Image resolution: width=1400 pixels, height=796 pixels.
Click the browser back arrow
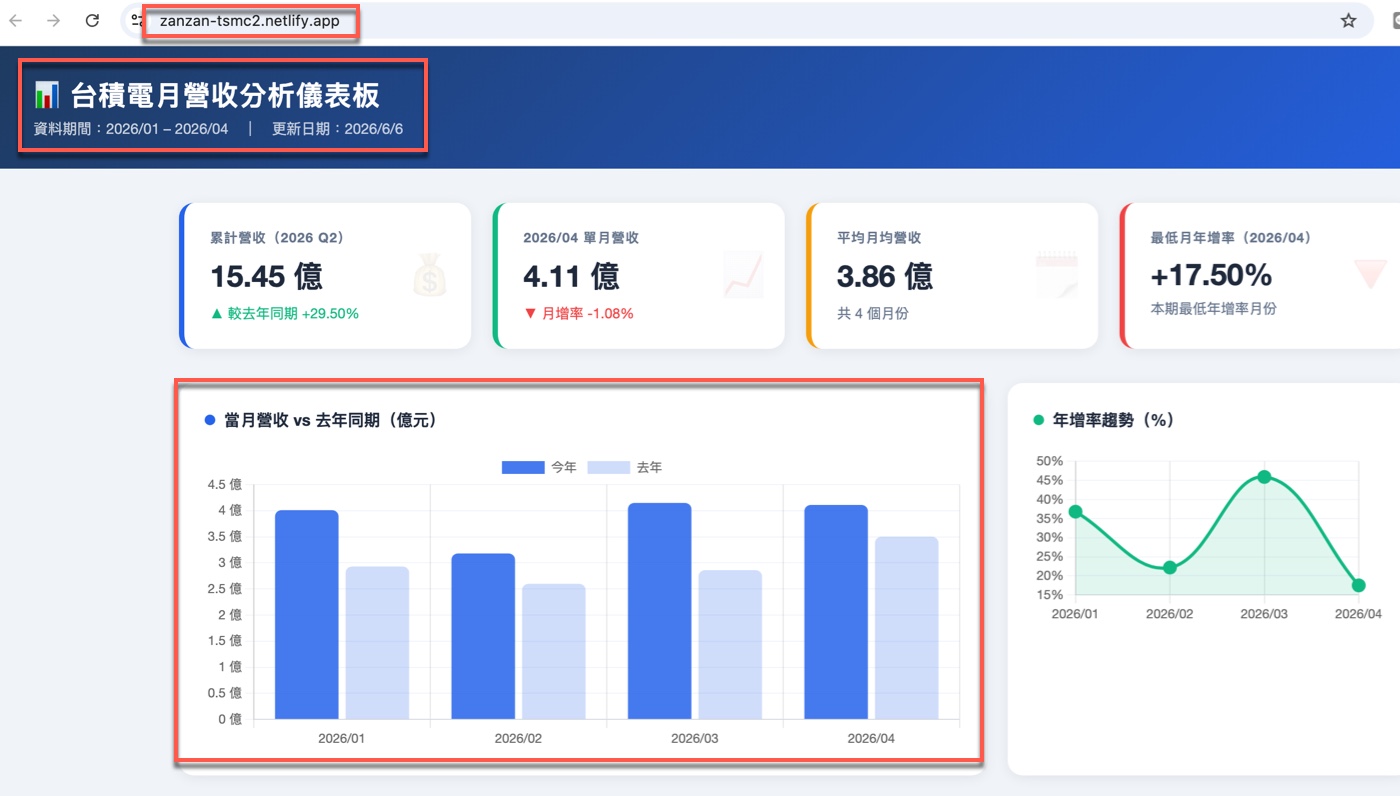[x=15, y=21]
